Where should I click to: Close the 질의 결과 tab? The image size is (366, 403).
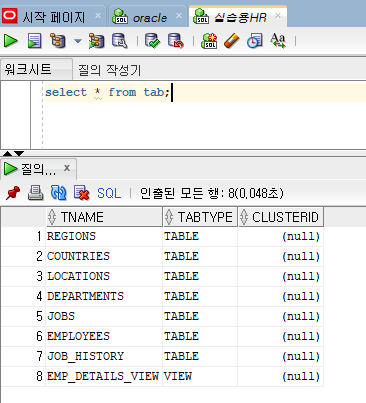[67, 168]
